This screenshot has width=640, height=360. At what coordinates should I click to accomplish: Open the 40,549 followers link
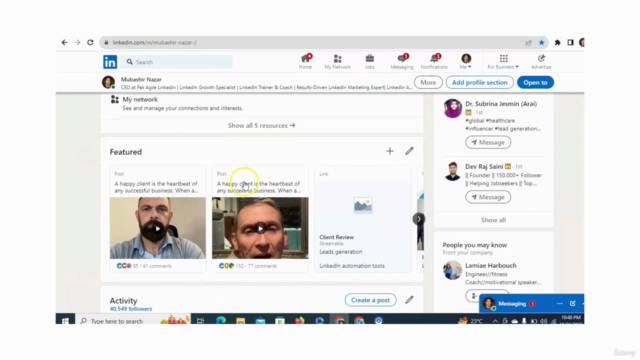131,309
